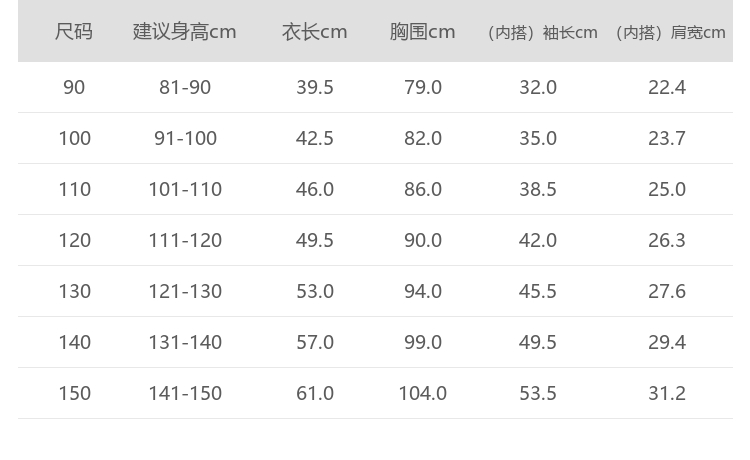
Task: Click the height range 81-90 cell
Action: pyautogui.click(x=185, y=87)
